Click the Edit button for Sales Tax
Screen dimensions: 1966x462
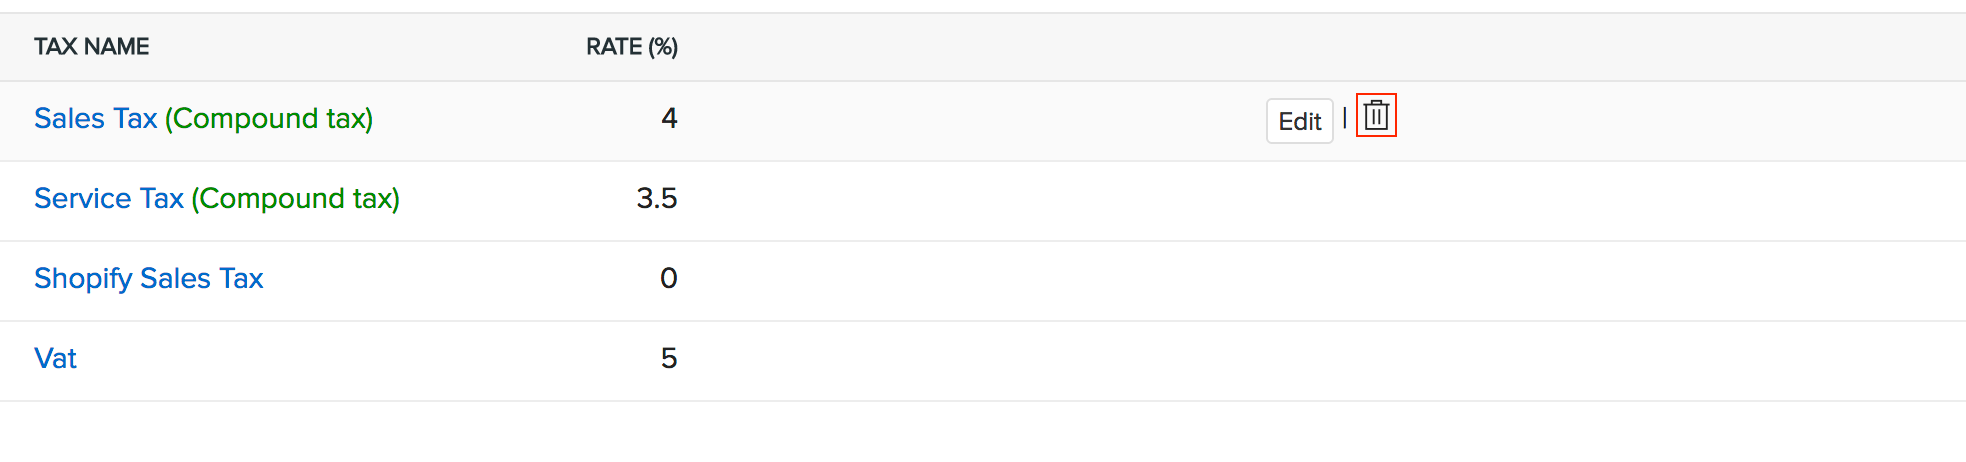(1299, 121)
